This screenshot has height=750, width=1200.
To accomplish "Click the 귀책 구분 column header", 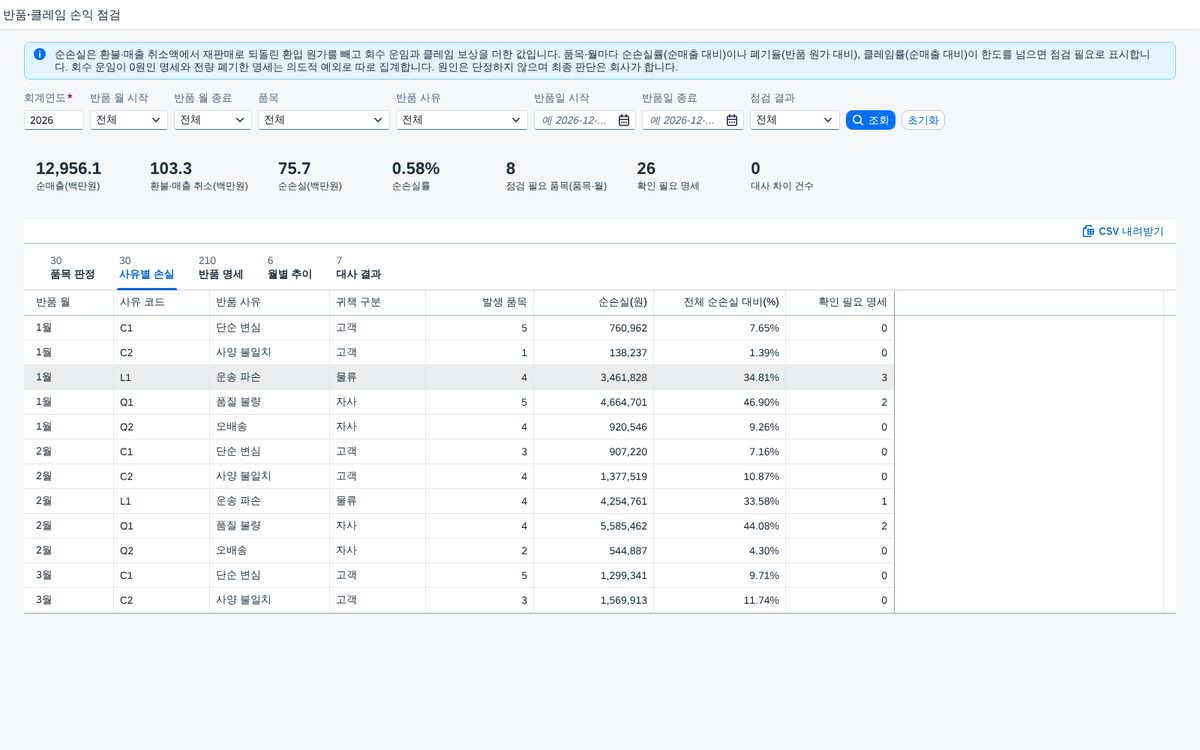I will pyautogui.click(x=377, y=302).
